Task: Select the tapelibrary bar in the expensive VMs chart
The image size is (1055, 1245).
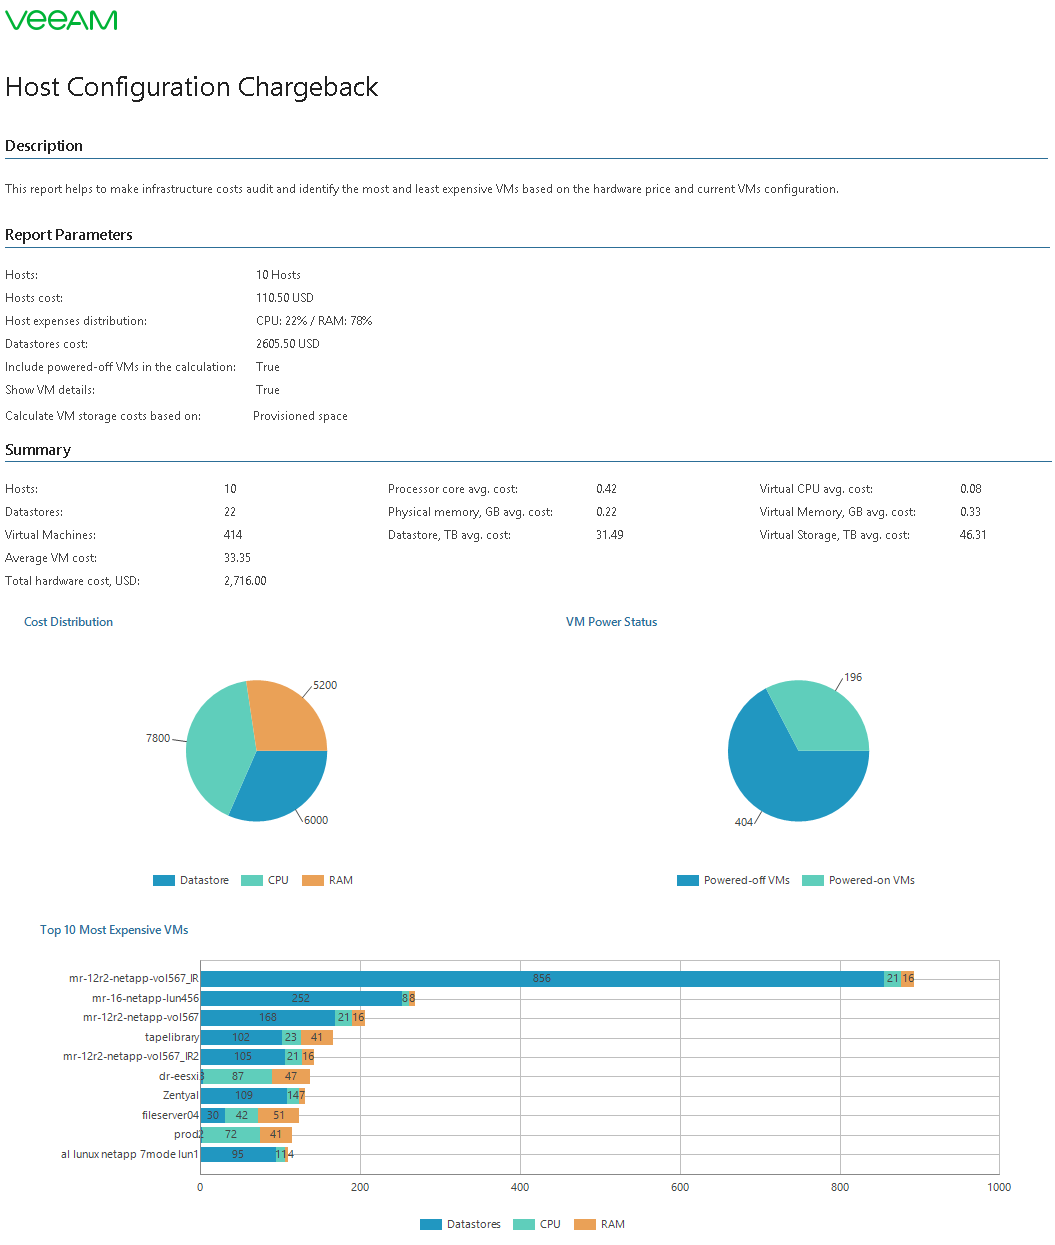Action: pyautogui.click(x=240, y=1037)
